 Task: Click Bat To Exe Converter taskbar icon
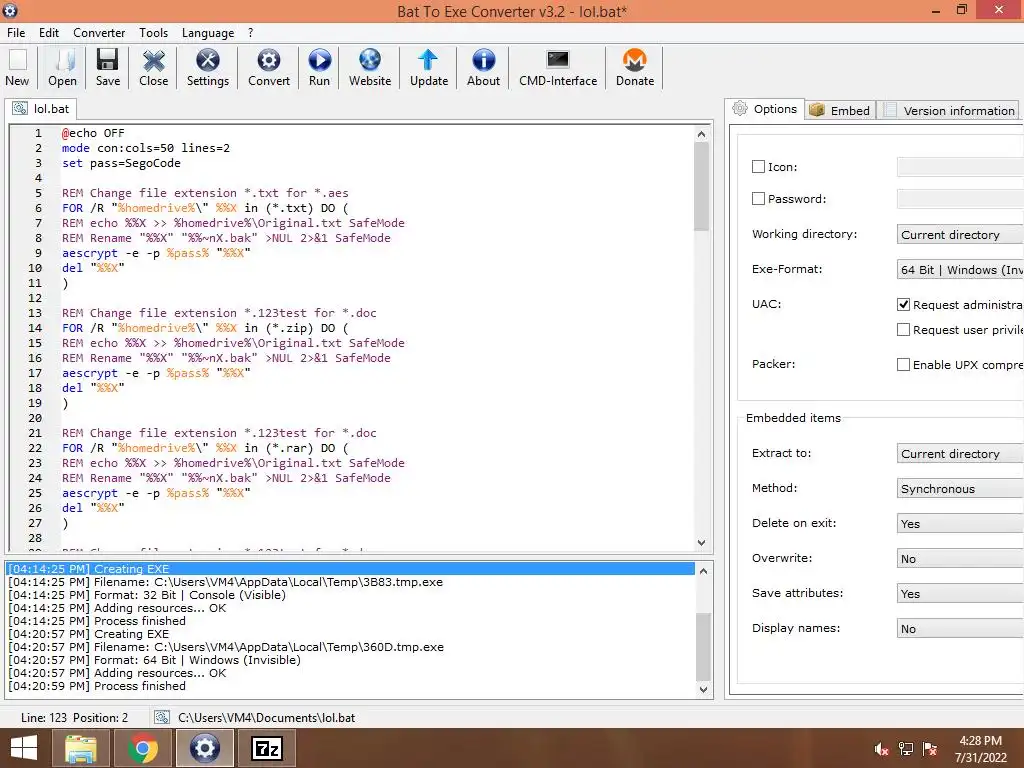pyautogui.click(x=204, y=748)
